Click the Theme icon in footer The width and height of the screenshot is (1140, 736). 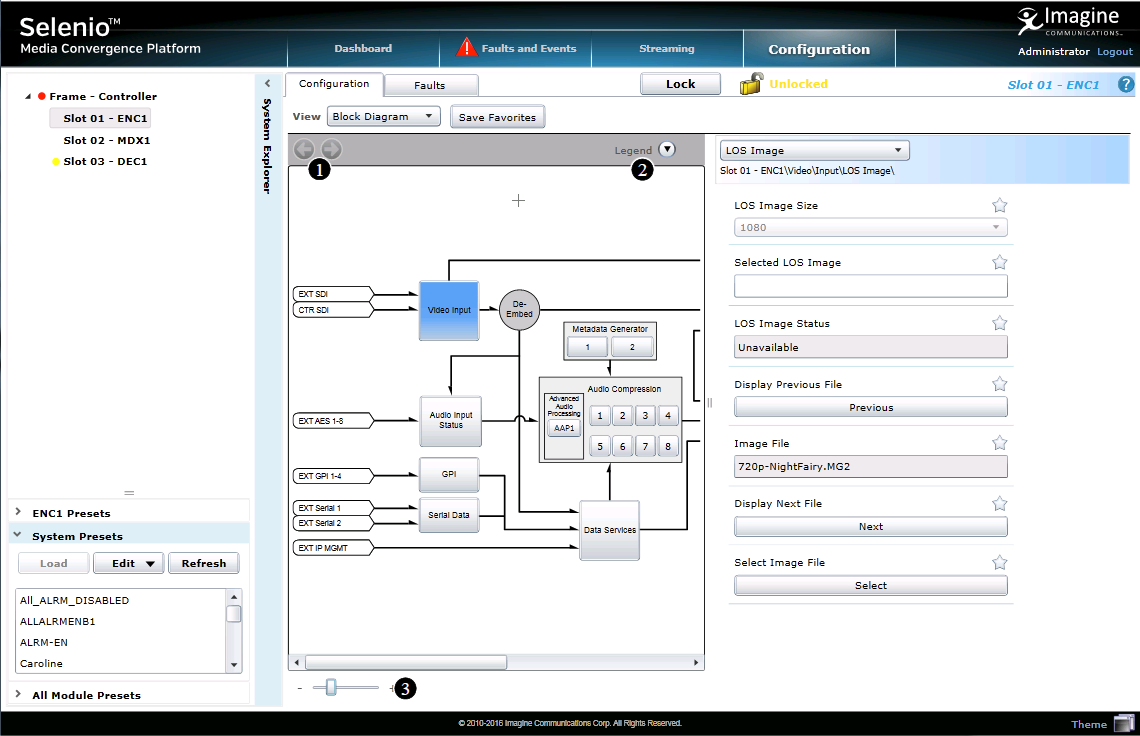(x=1124, y=724)
